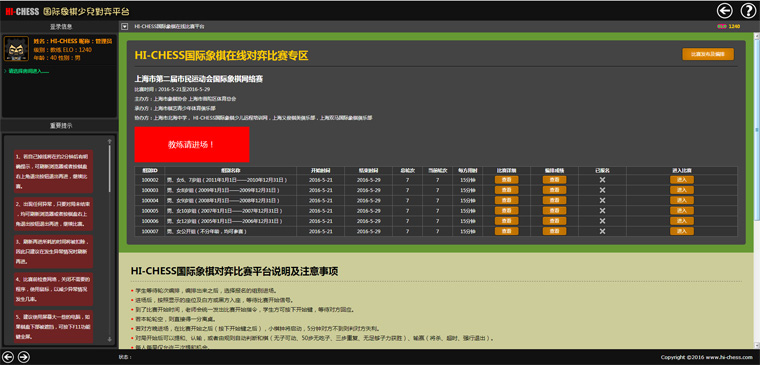Click up arrow of the tips panel scrollbar

coord(110,142)
